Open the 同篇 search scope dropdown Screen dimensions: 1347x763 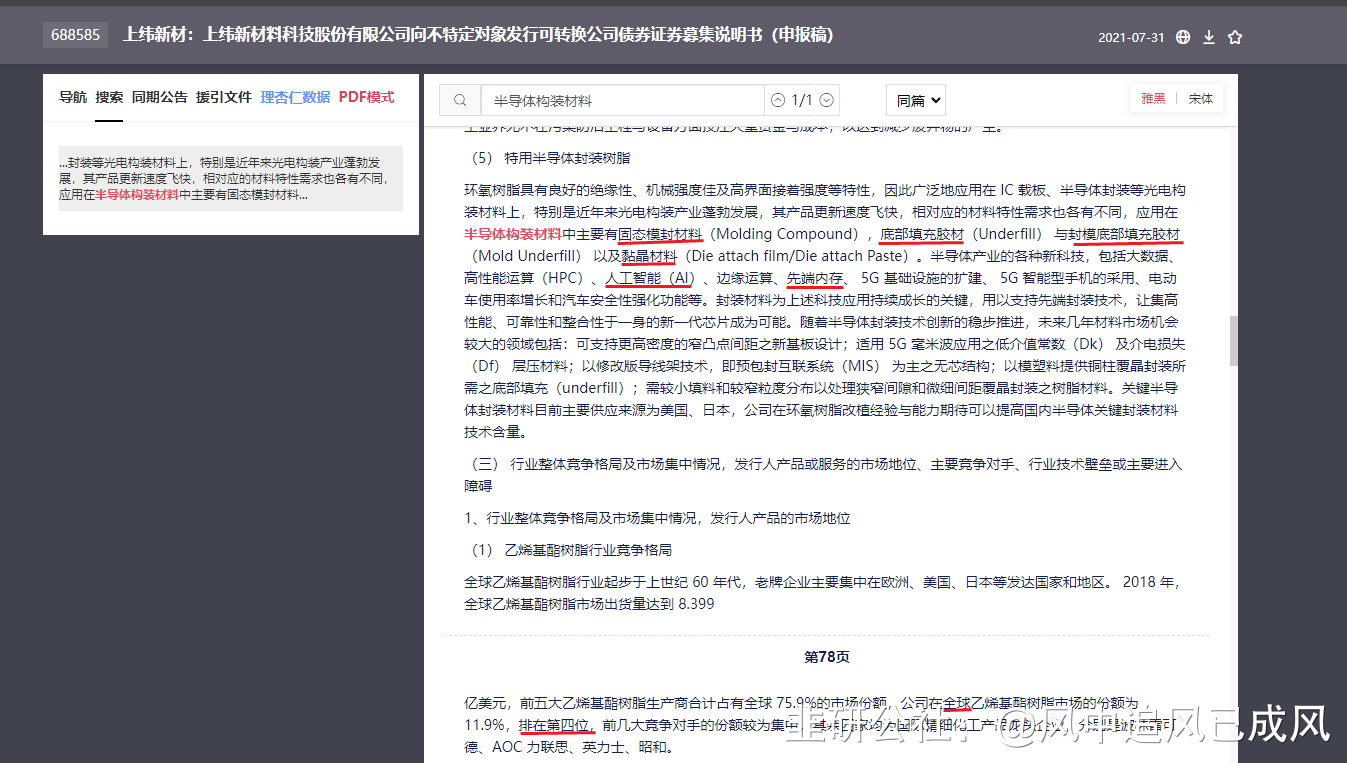click(936, 100)
